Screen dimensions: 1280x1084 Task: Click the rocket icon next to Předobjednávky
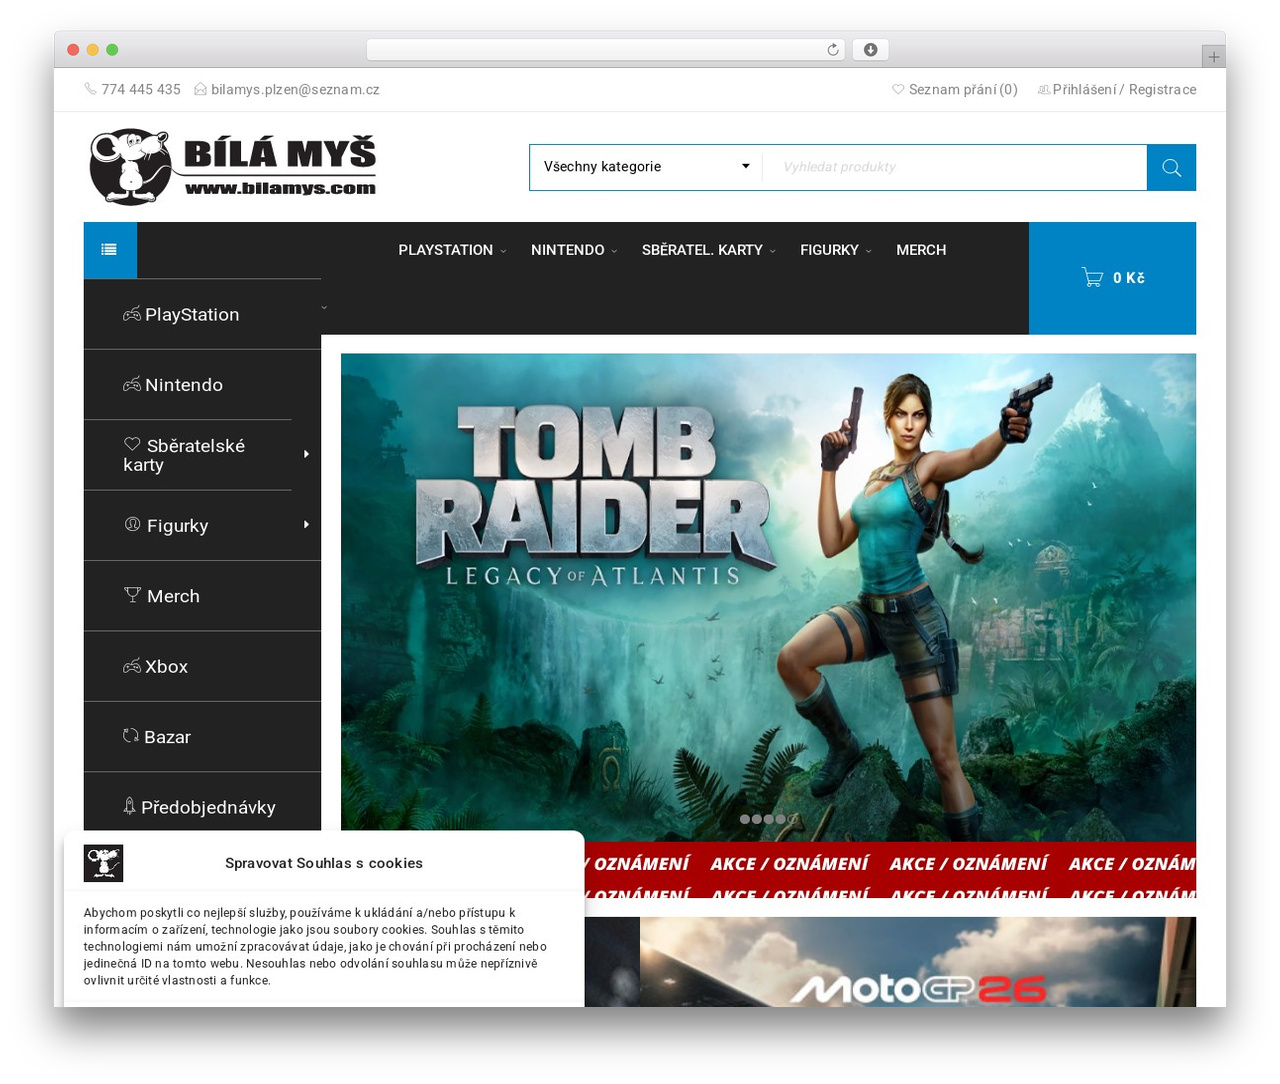pos(129,806)
